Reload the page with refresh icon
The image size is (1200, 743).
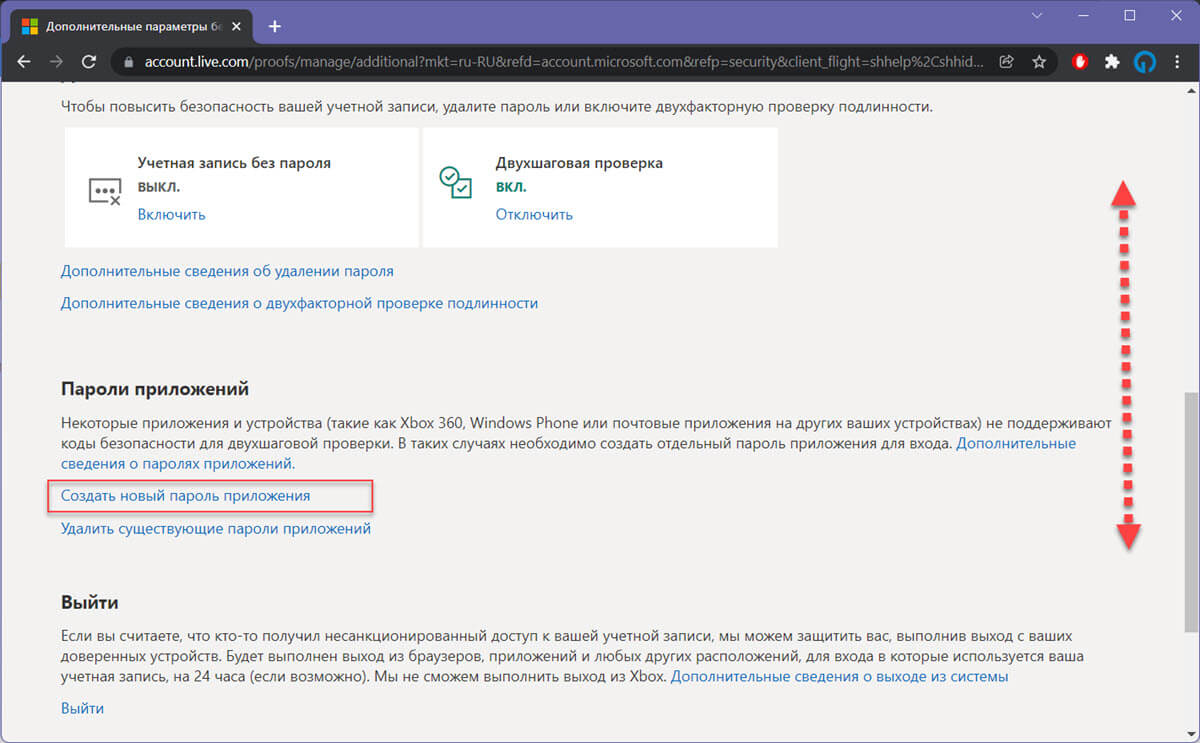point(89,62)
